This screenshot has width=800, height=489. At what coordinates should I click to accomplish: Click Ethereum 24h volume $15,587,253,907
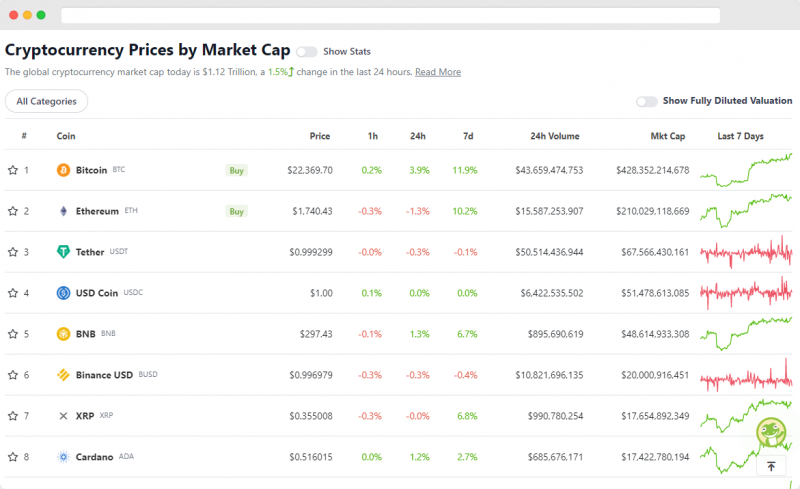549,211
